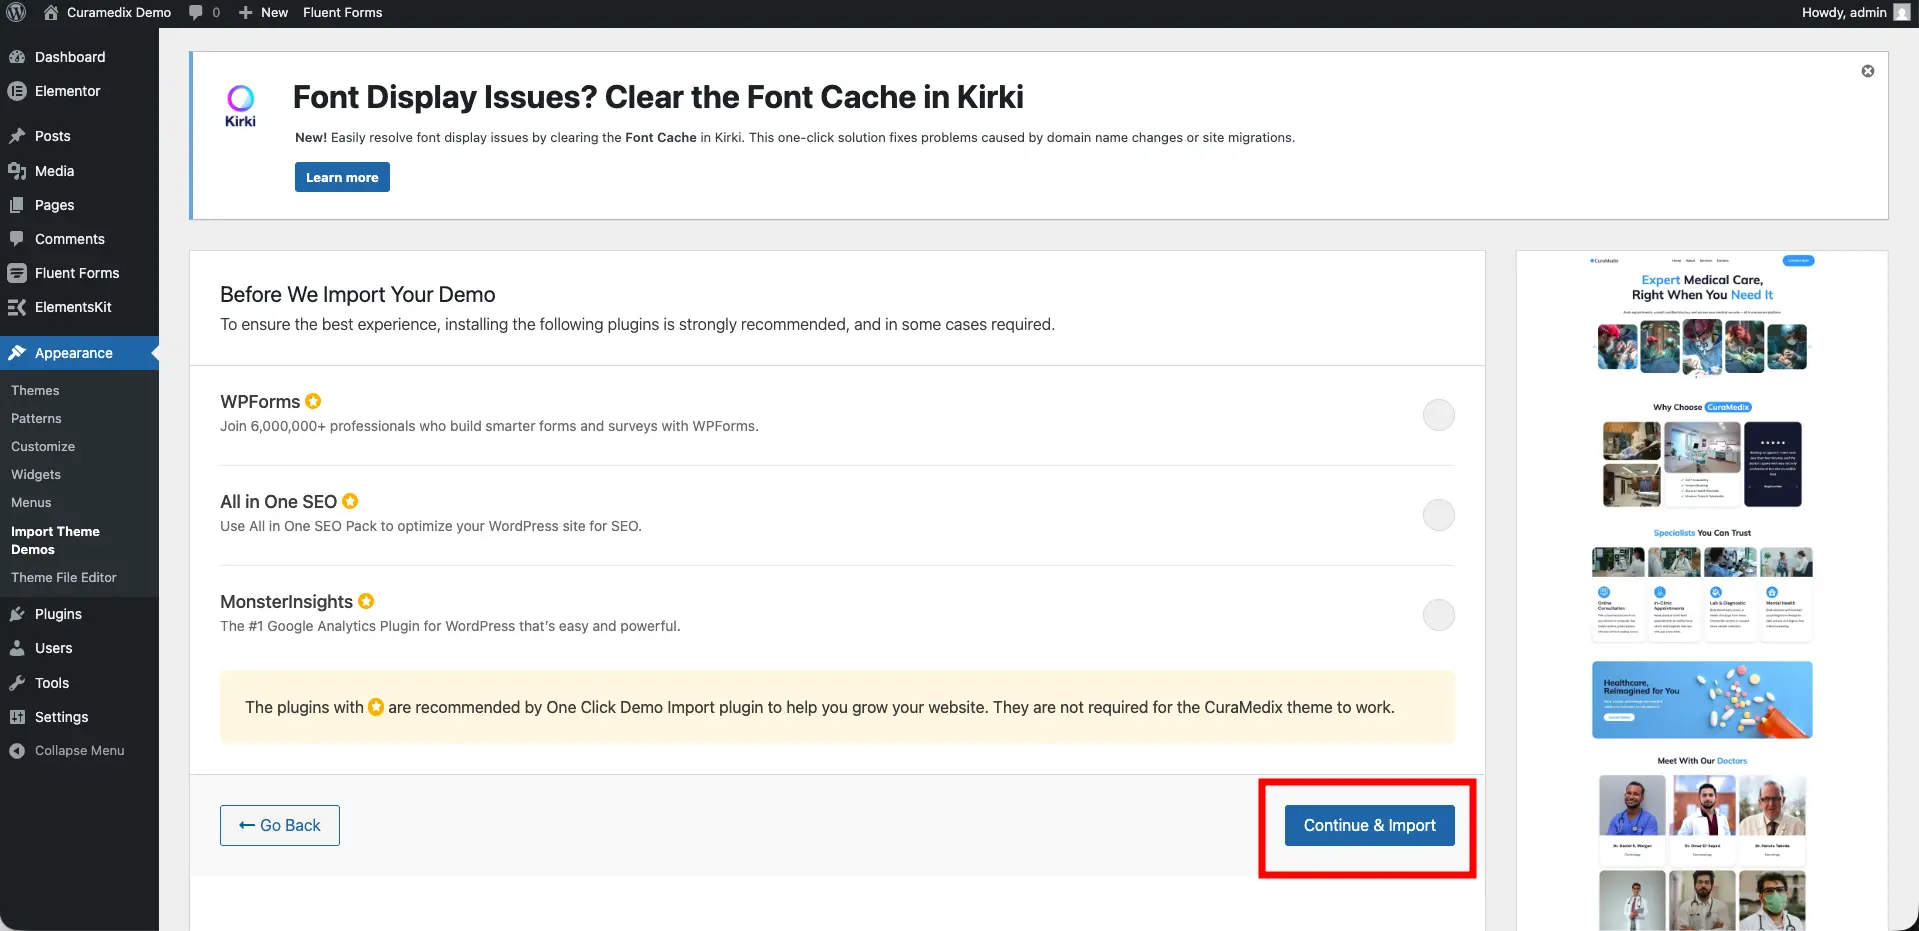Open the Howdy, admin account menu
Image resolution: width=1919 pixels, height=931 pixels.
pyautogui.click(x=1843, y=13)
